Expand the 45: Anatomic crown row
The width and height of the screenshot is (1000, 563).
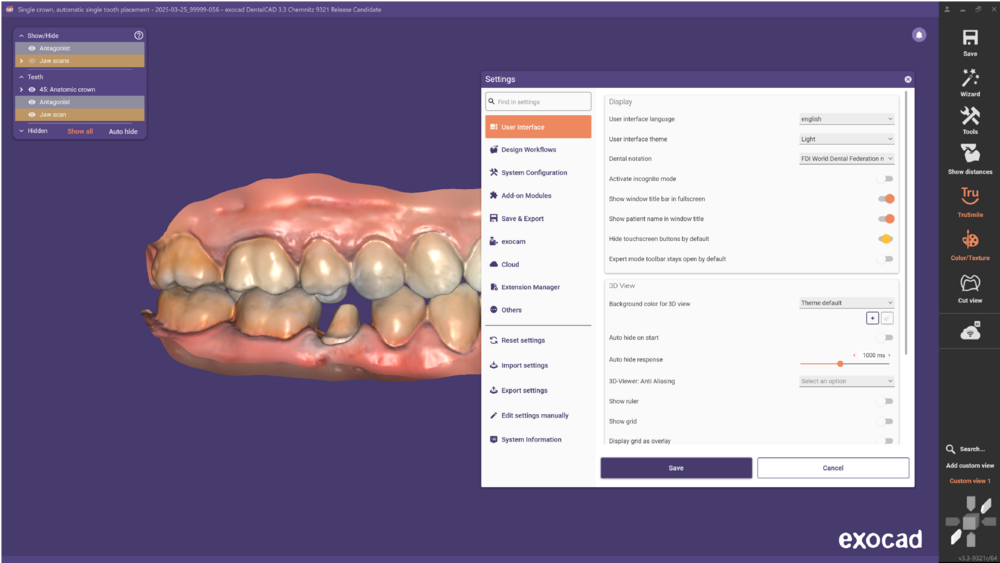click(21, 90)
